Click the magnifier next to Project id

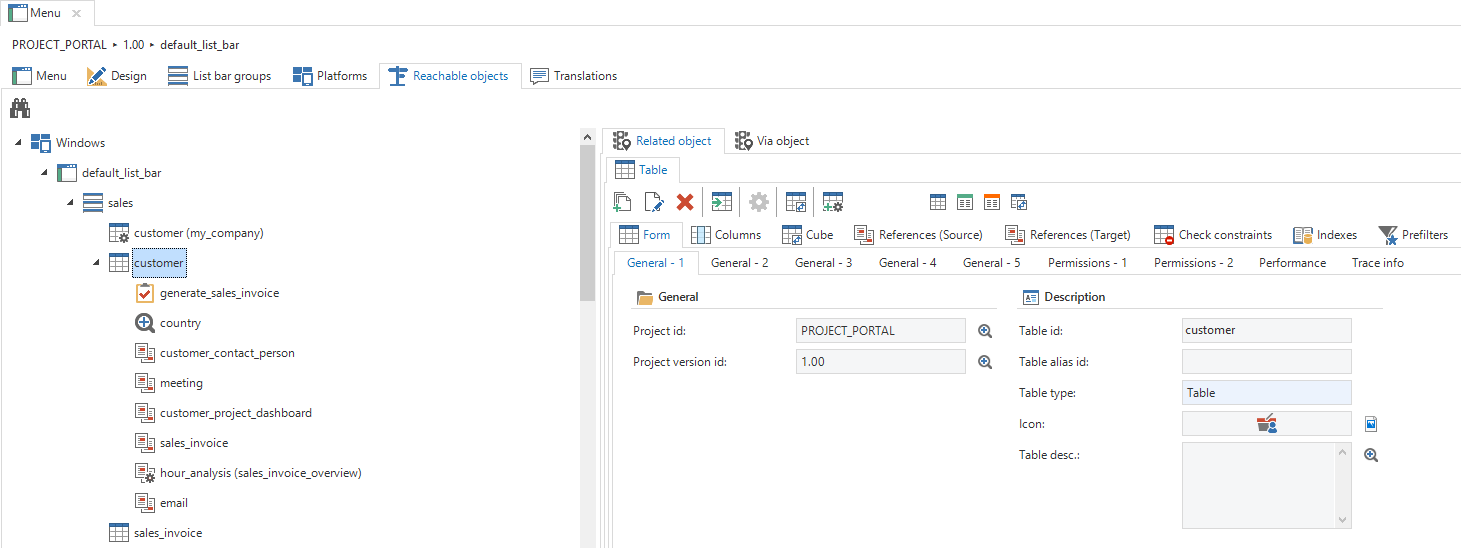984,331
